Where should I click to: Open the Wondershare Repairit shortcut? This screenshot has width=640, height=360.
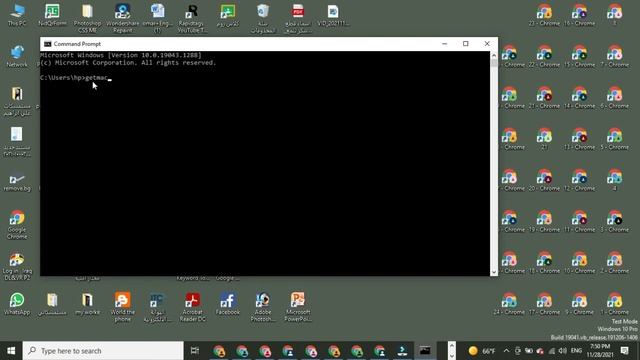point(122,18)
